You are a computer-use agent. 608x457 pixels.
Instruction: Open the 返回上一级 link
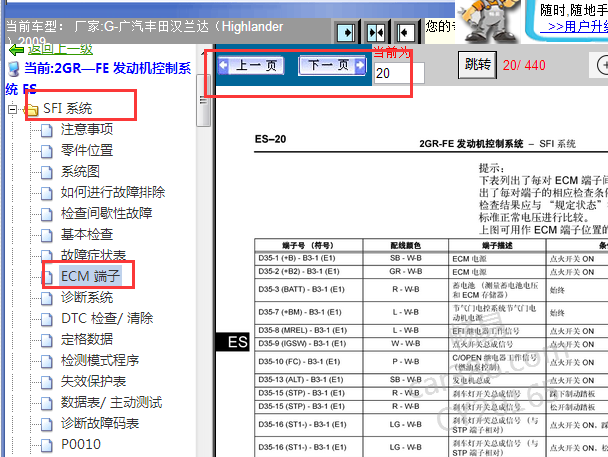click(x=60, y=49)
